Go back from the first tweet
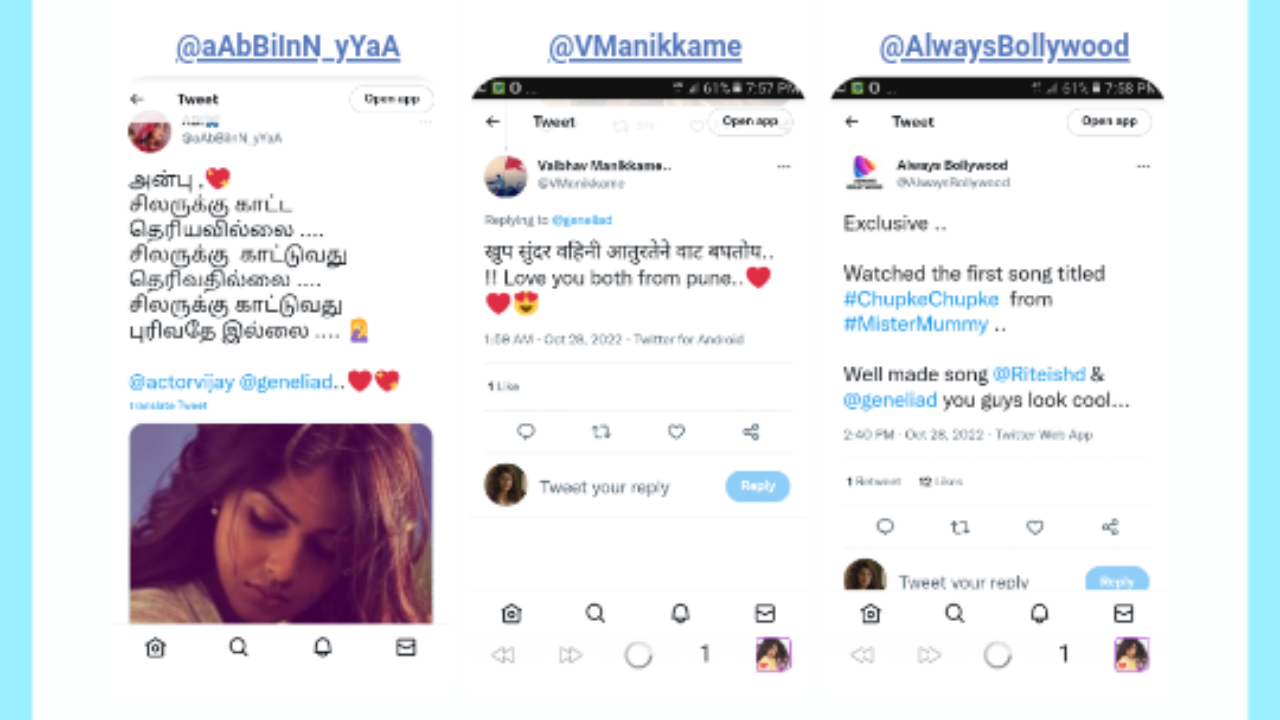 coord(137,99)
